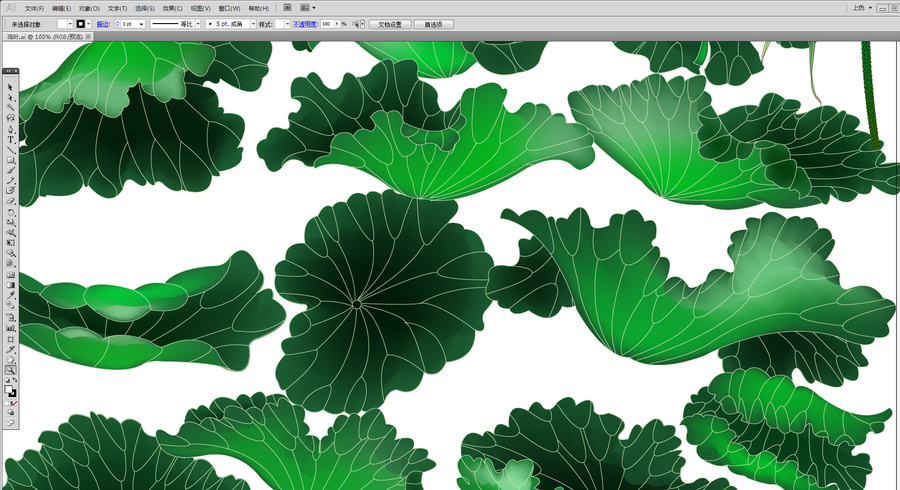
Task: Reset to default fill and stroke
Action: [7, 380]
